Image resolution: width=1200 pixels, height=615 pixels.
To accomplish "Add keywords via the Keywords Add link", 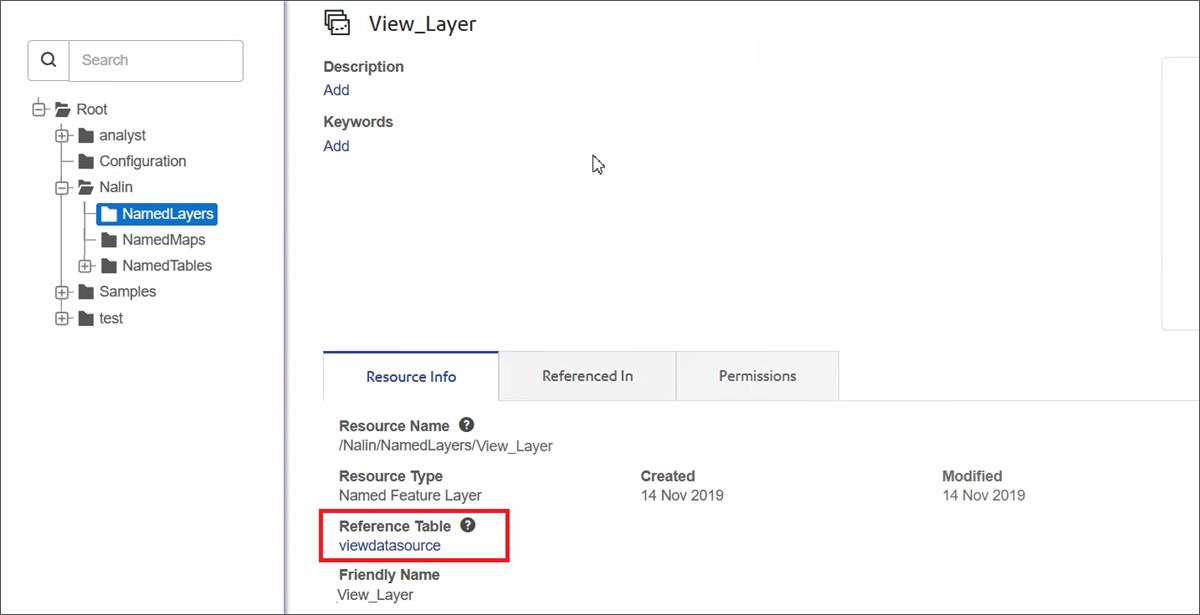I will (x=336, y=145).
